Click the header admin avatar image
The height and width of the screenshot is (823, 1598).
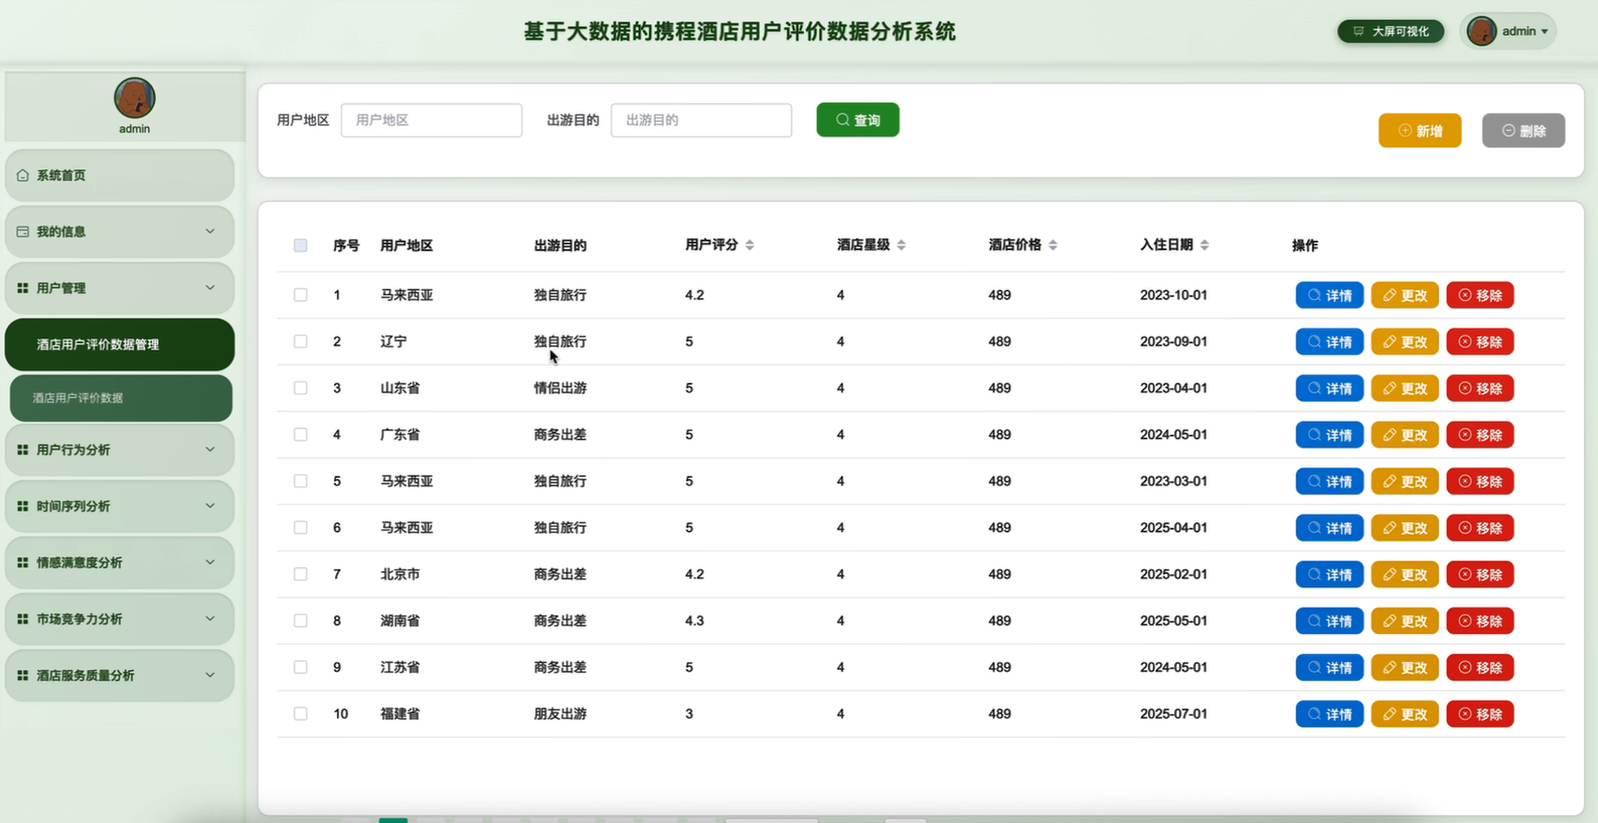tap(1481, 31)
